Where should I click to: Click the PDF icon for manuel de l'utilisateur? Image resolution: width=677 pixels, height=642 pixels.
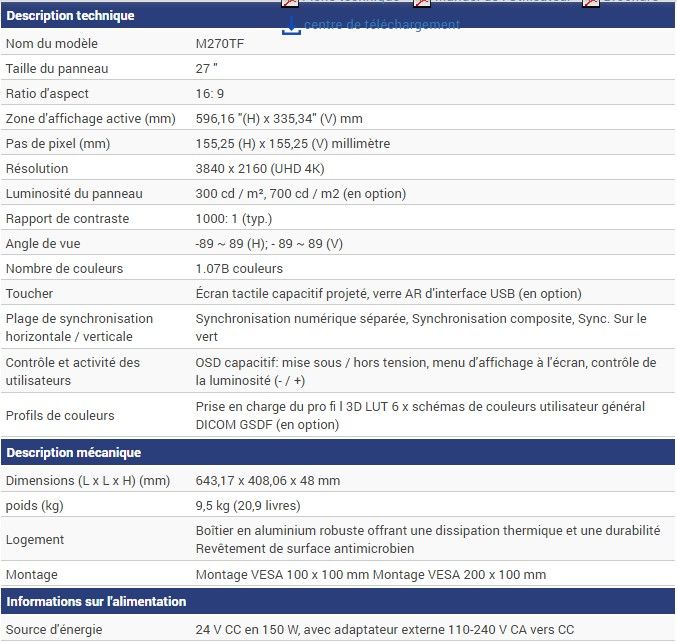[x=422, y=3]
